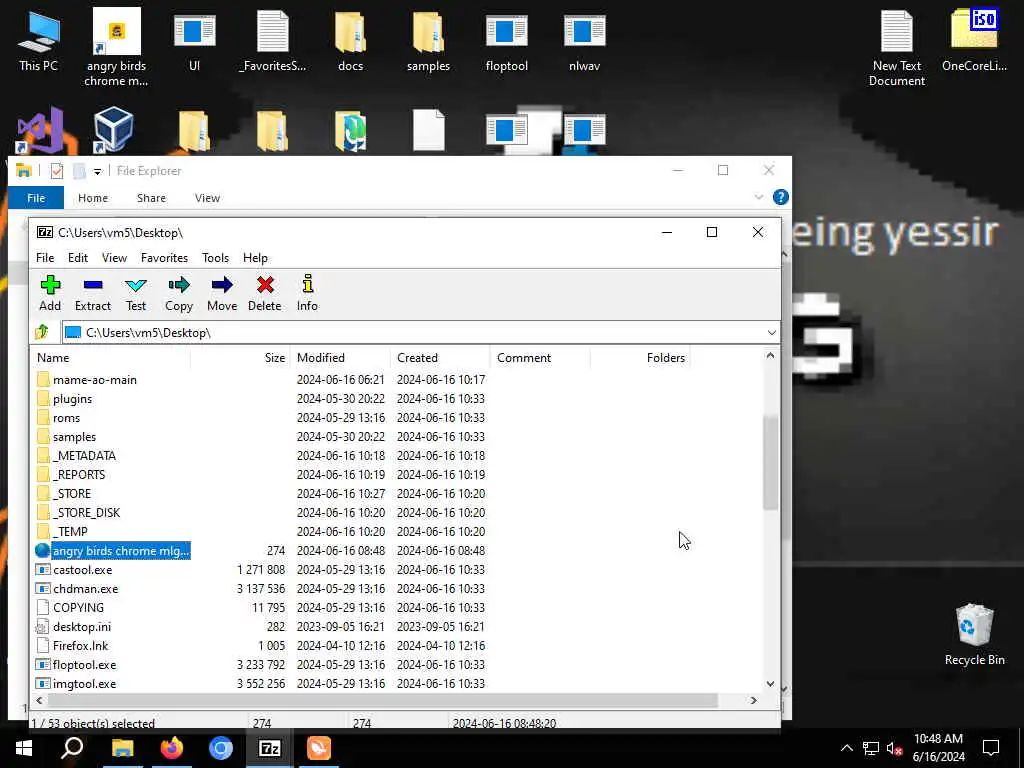
Task: Click the Extract toolbar icon
Action: pos(93,293)
